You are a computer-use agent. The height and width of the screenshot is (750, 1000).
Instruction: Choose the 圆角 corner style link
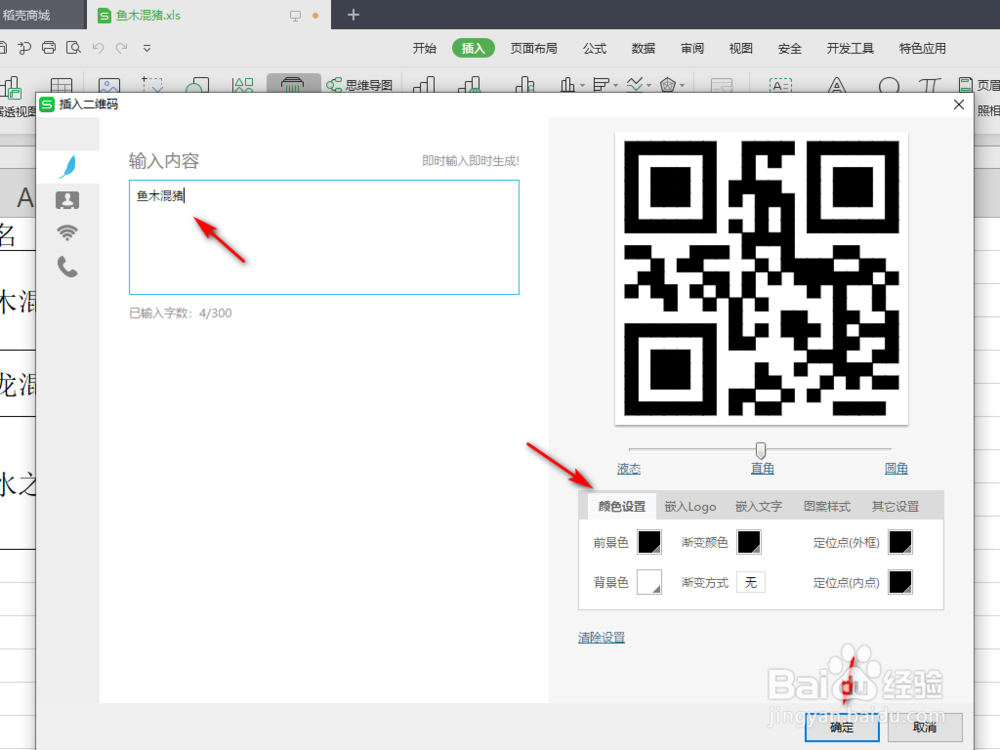point(896,469)
